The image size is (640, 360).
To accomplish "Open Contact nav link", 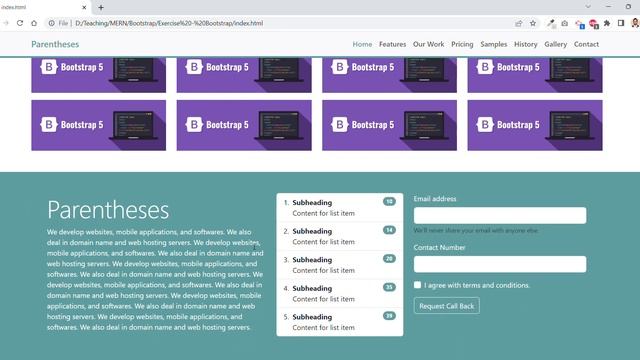I will [x=586, y=44].
